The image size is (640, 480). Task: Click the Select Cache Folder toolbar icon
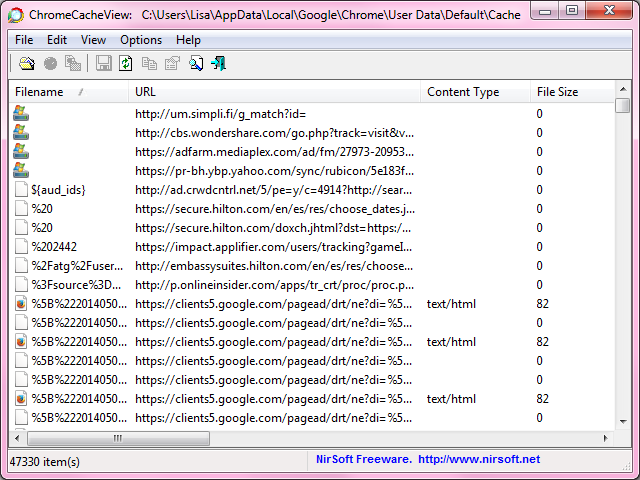27,64
